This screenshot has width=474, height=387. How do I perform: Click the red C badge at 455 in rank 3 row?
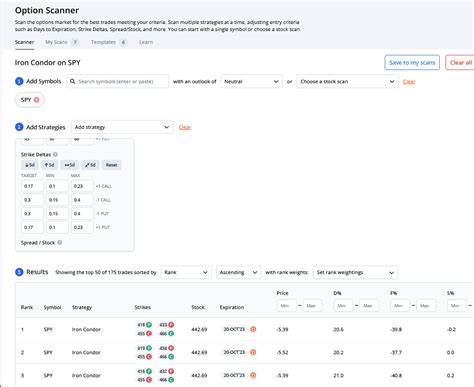point(149,380)
